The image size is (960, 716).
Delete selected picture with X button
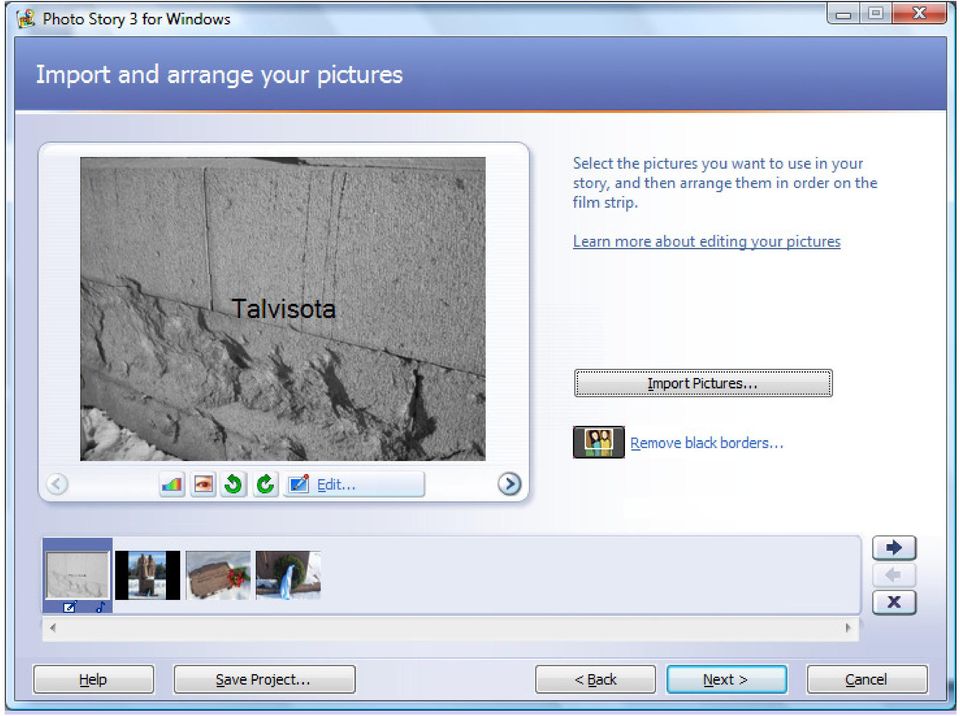coord(894,602)
